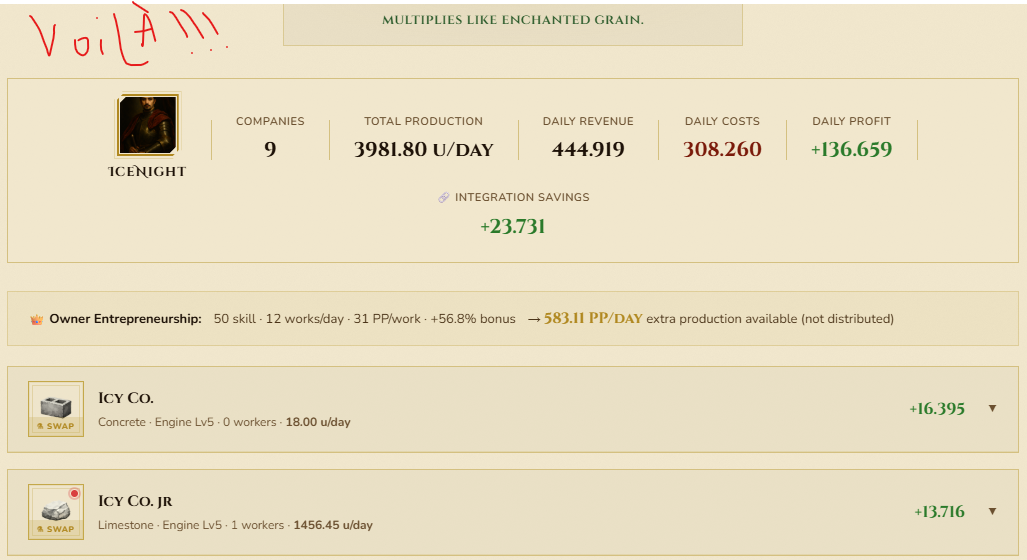Screen dimensions: 1027x560
Task: Click the Limestone Engine Lv5 details line
Action: 235,525
